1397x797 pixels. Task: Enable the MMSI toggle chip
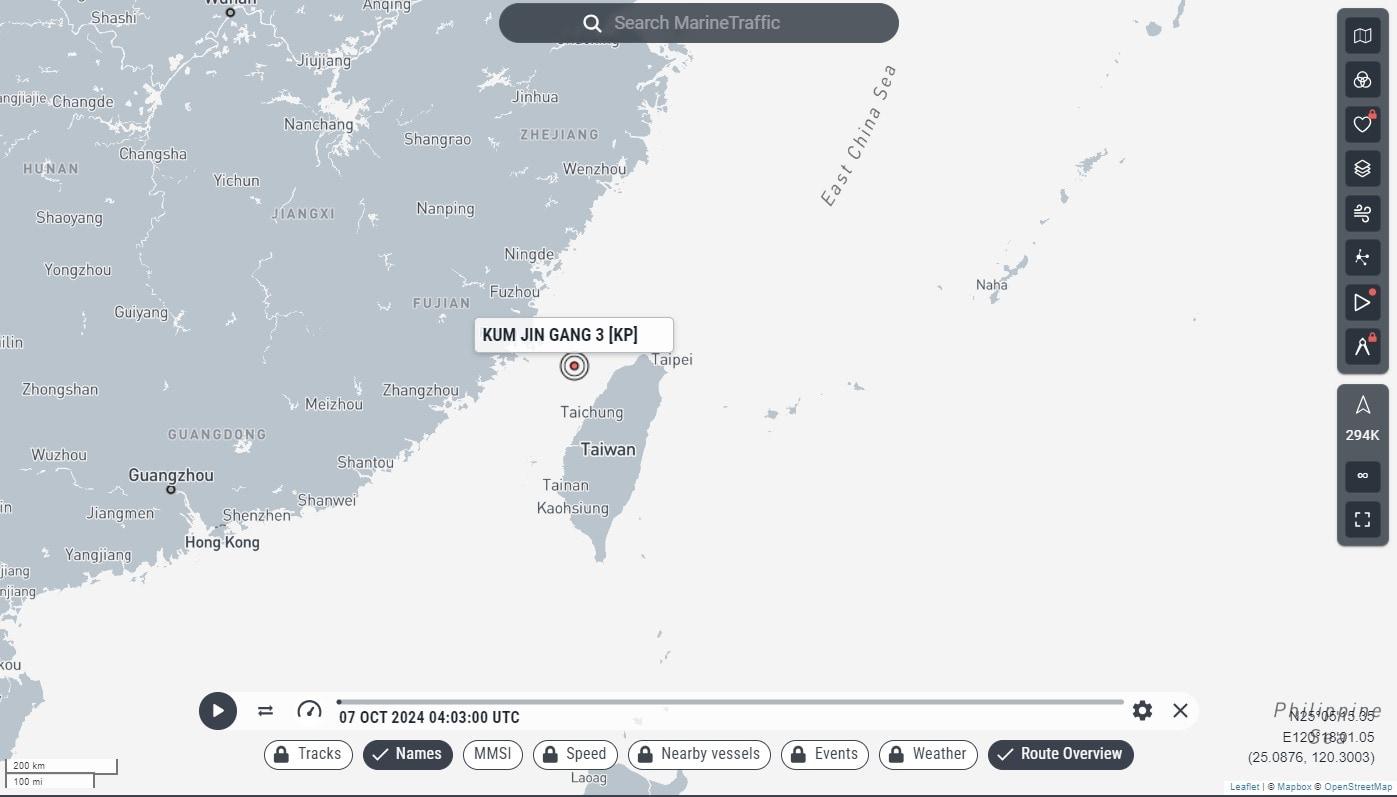[x=492, y=754]
